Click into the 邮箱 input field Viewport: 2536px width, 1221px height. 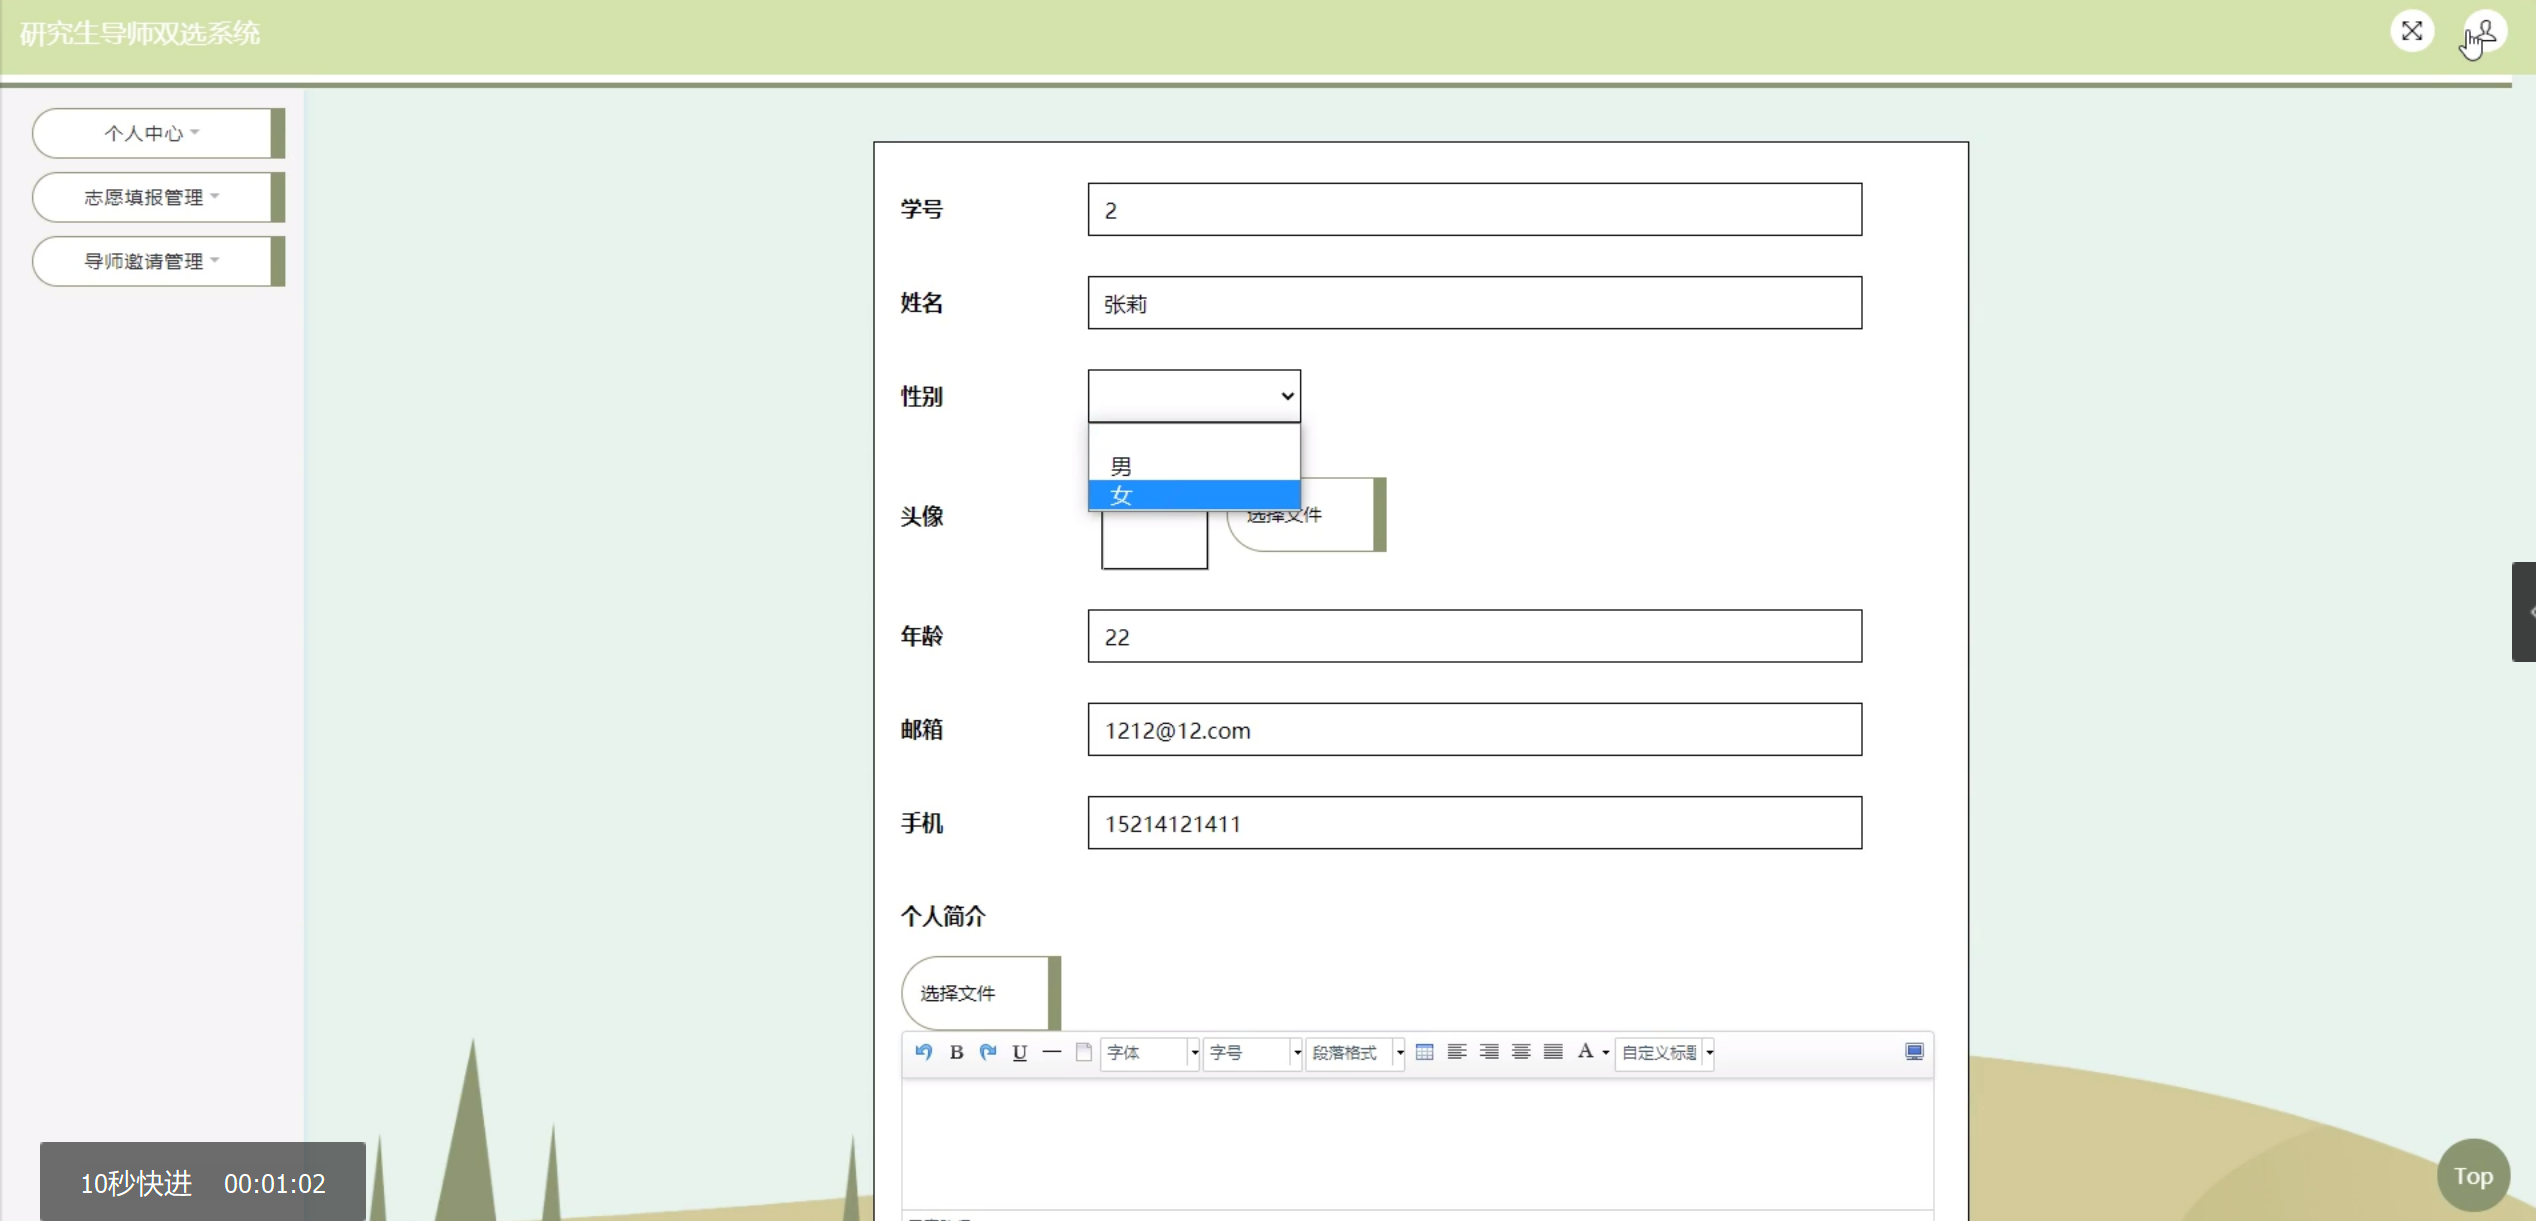click(x=1474, y=730)
